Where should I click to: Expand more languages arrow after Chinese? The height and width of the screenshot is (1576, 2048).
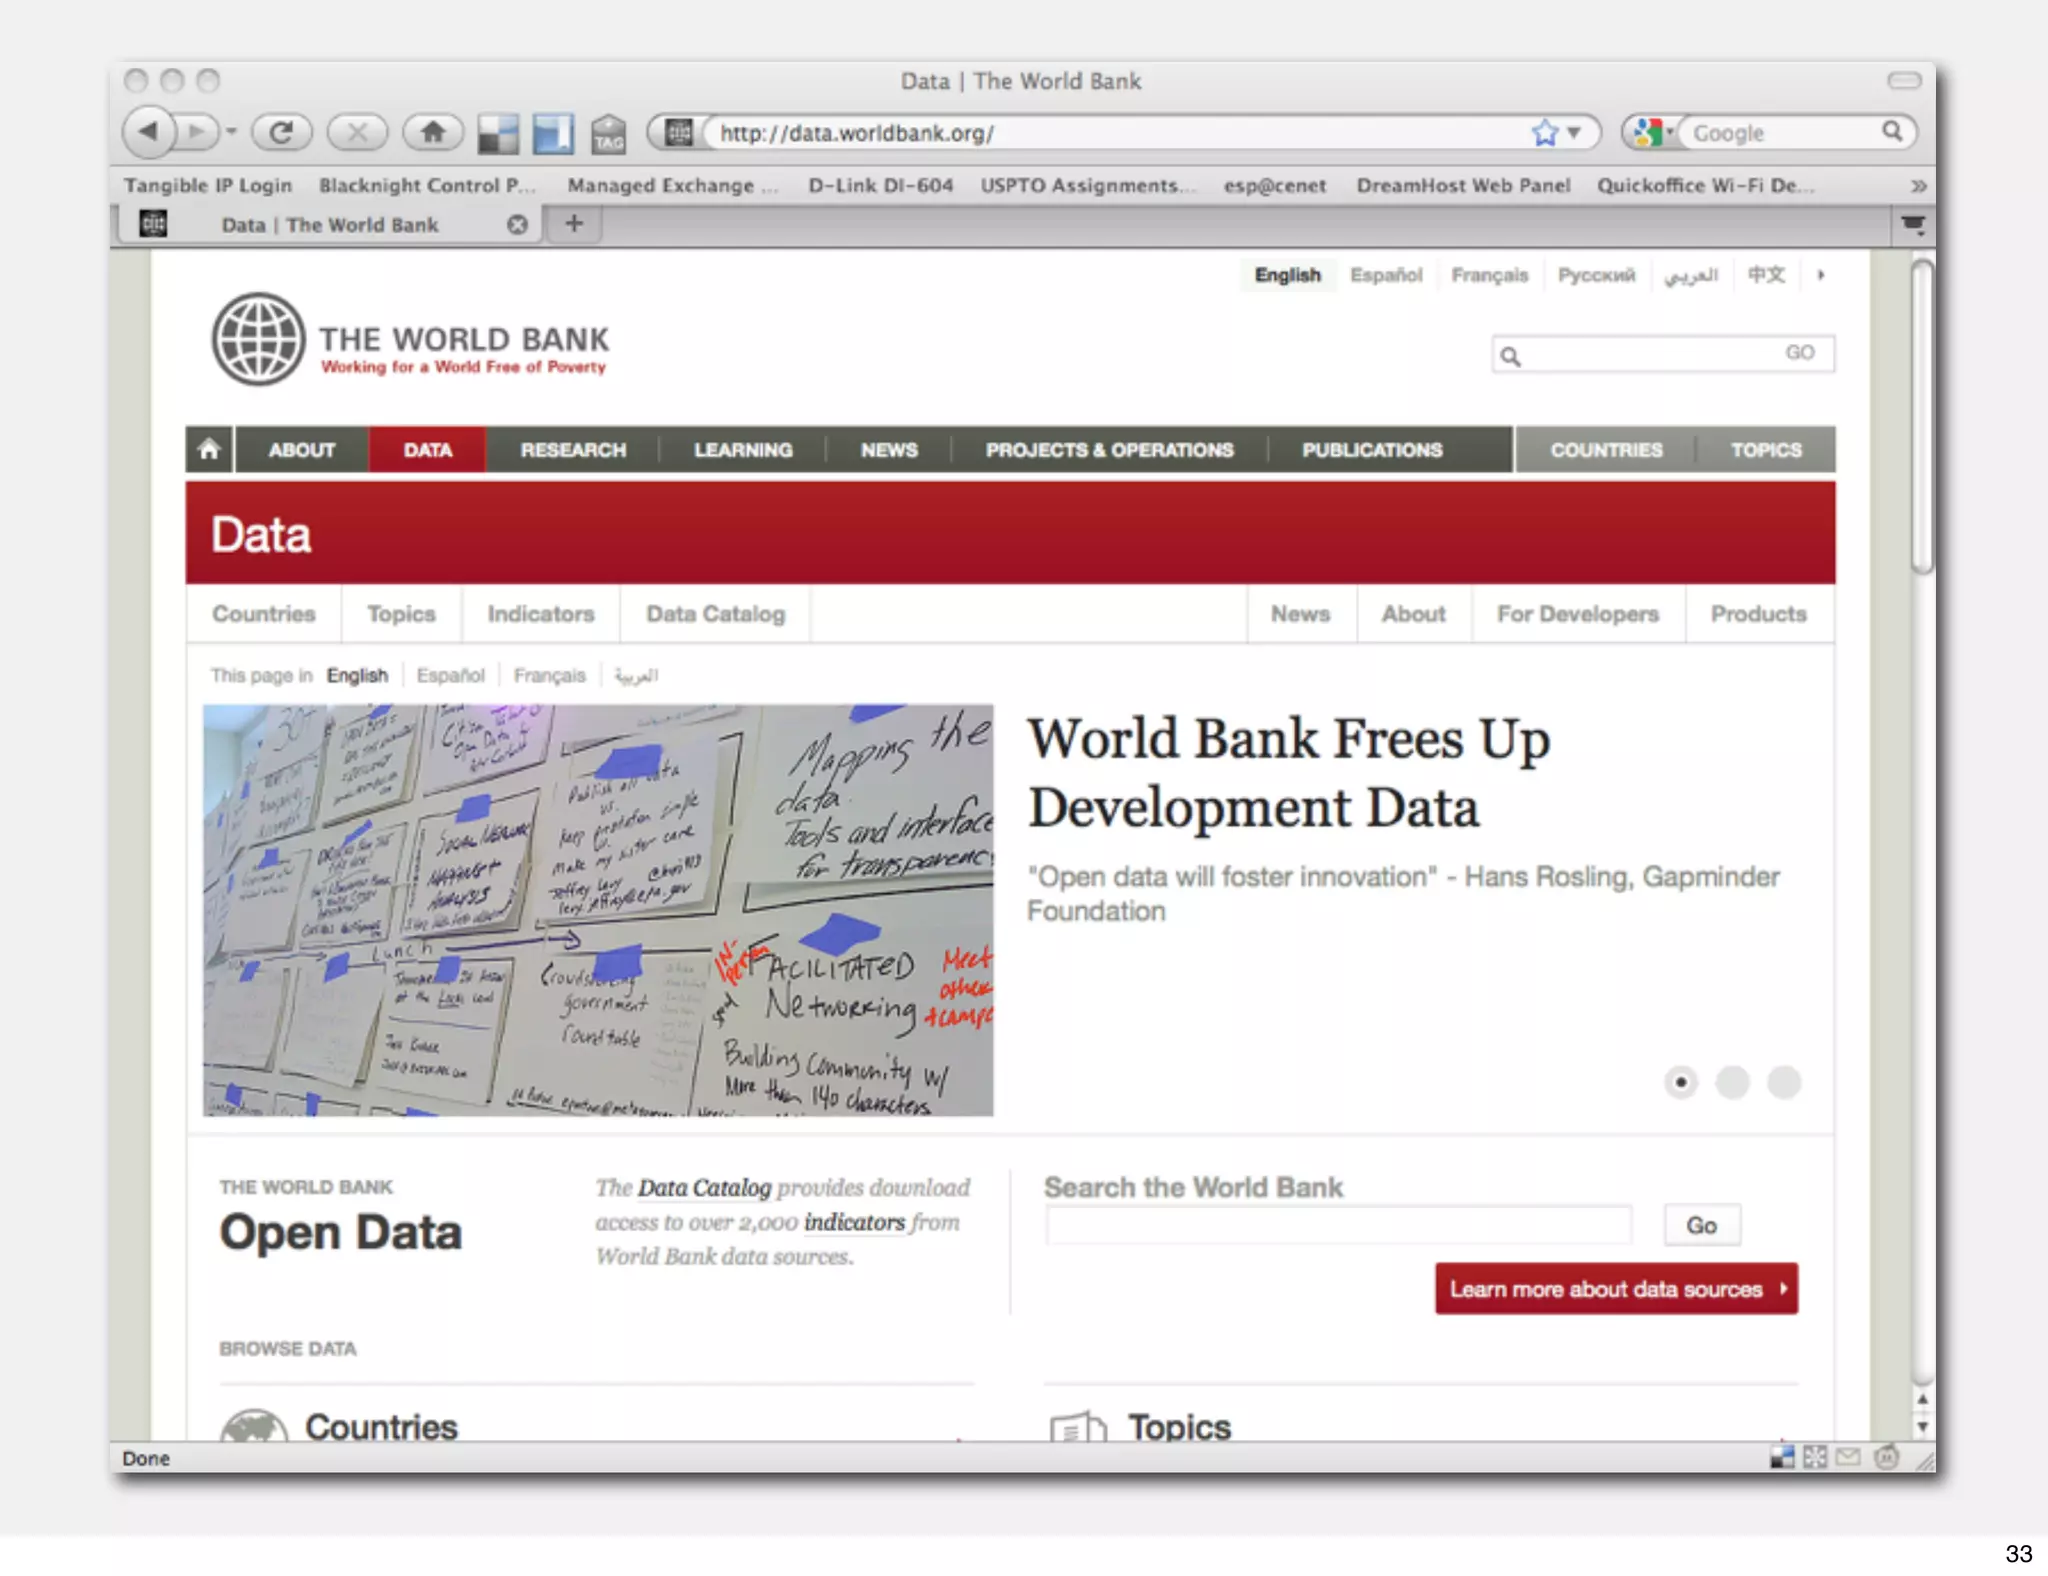[x=1821, y=275]
